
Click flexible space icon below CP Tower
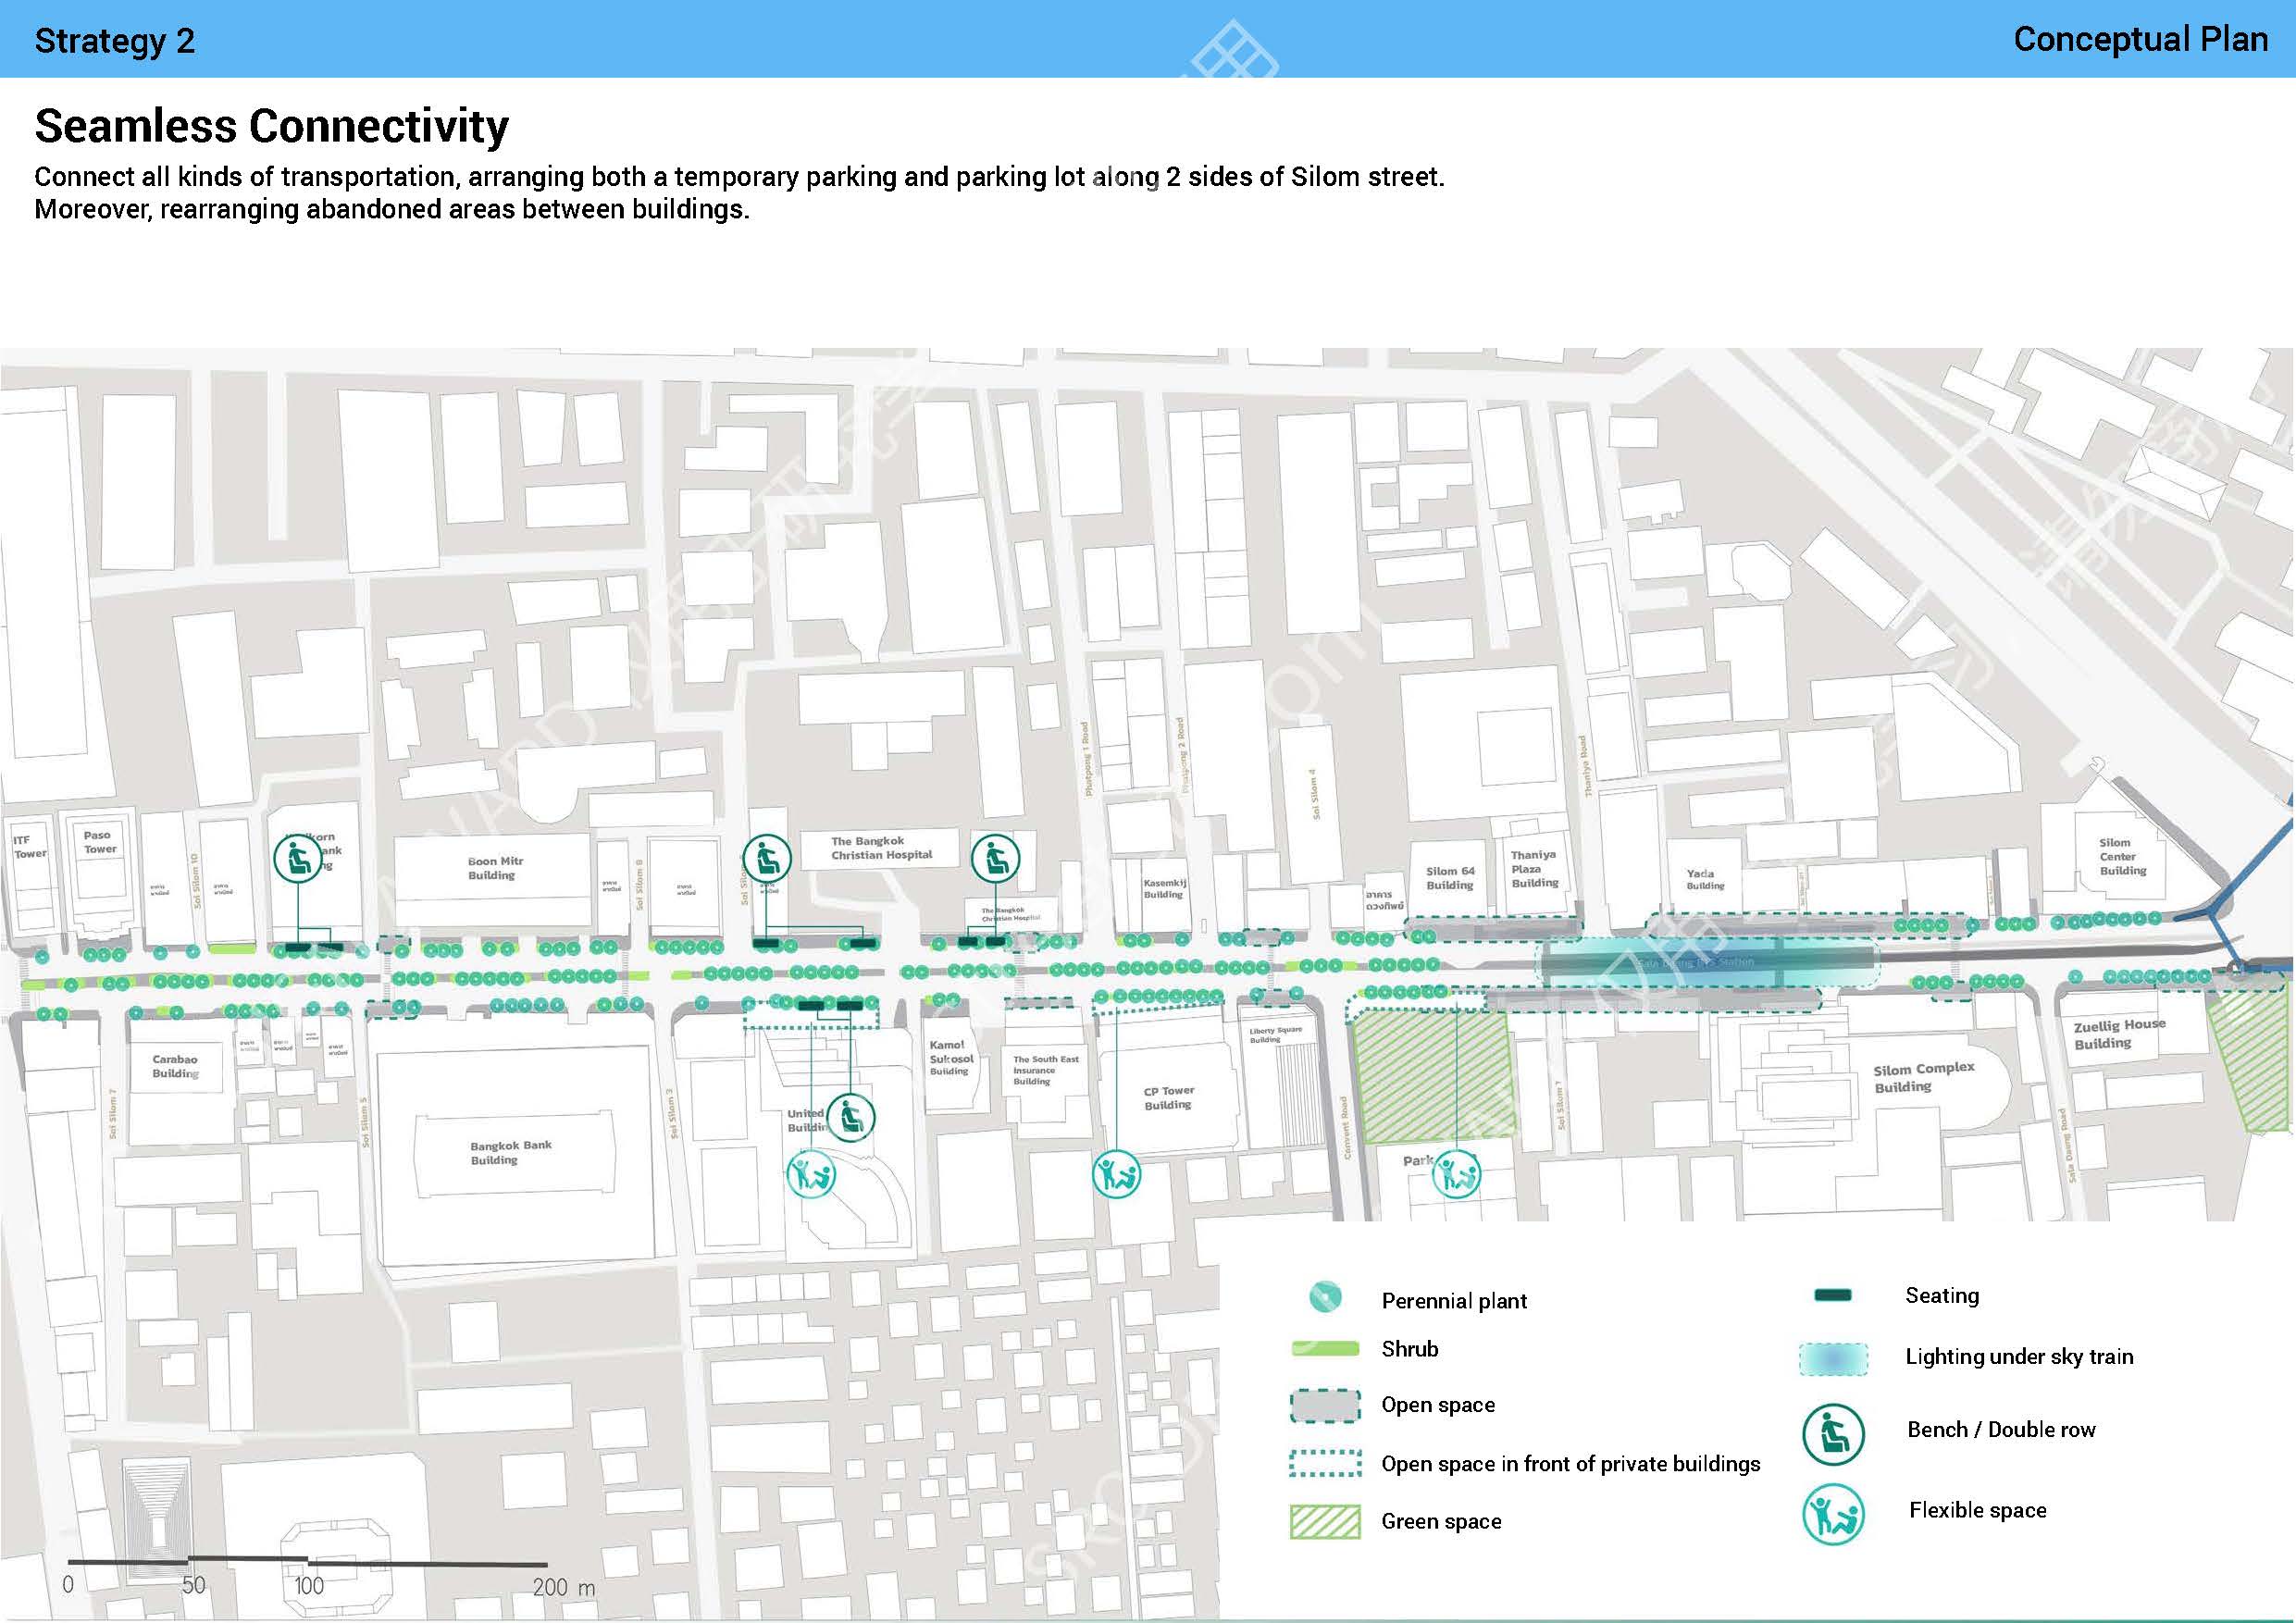(x=1116, y=1174)
